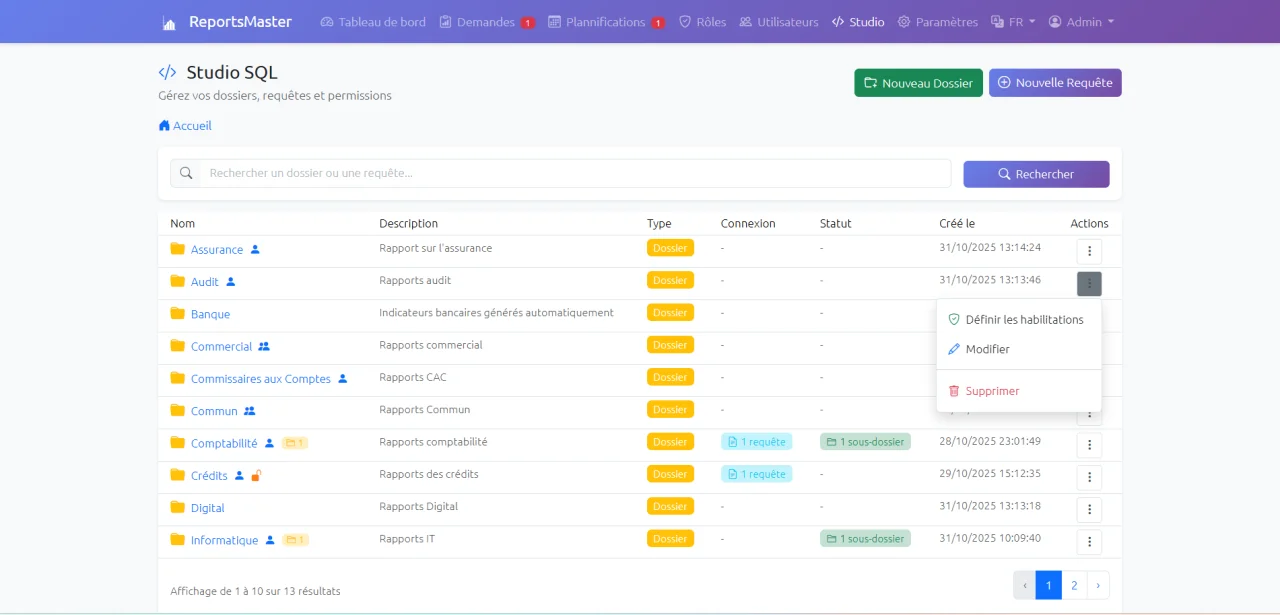1280x615 pixels.
Task: Click the 1 sous-dossier badge in Informatique row
Action: (865, 538)
